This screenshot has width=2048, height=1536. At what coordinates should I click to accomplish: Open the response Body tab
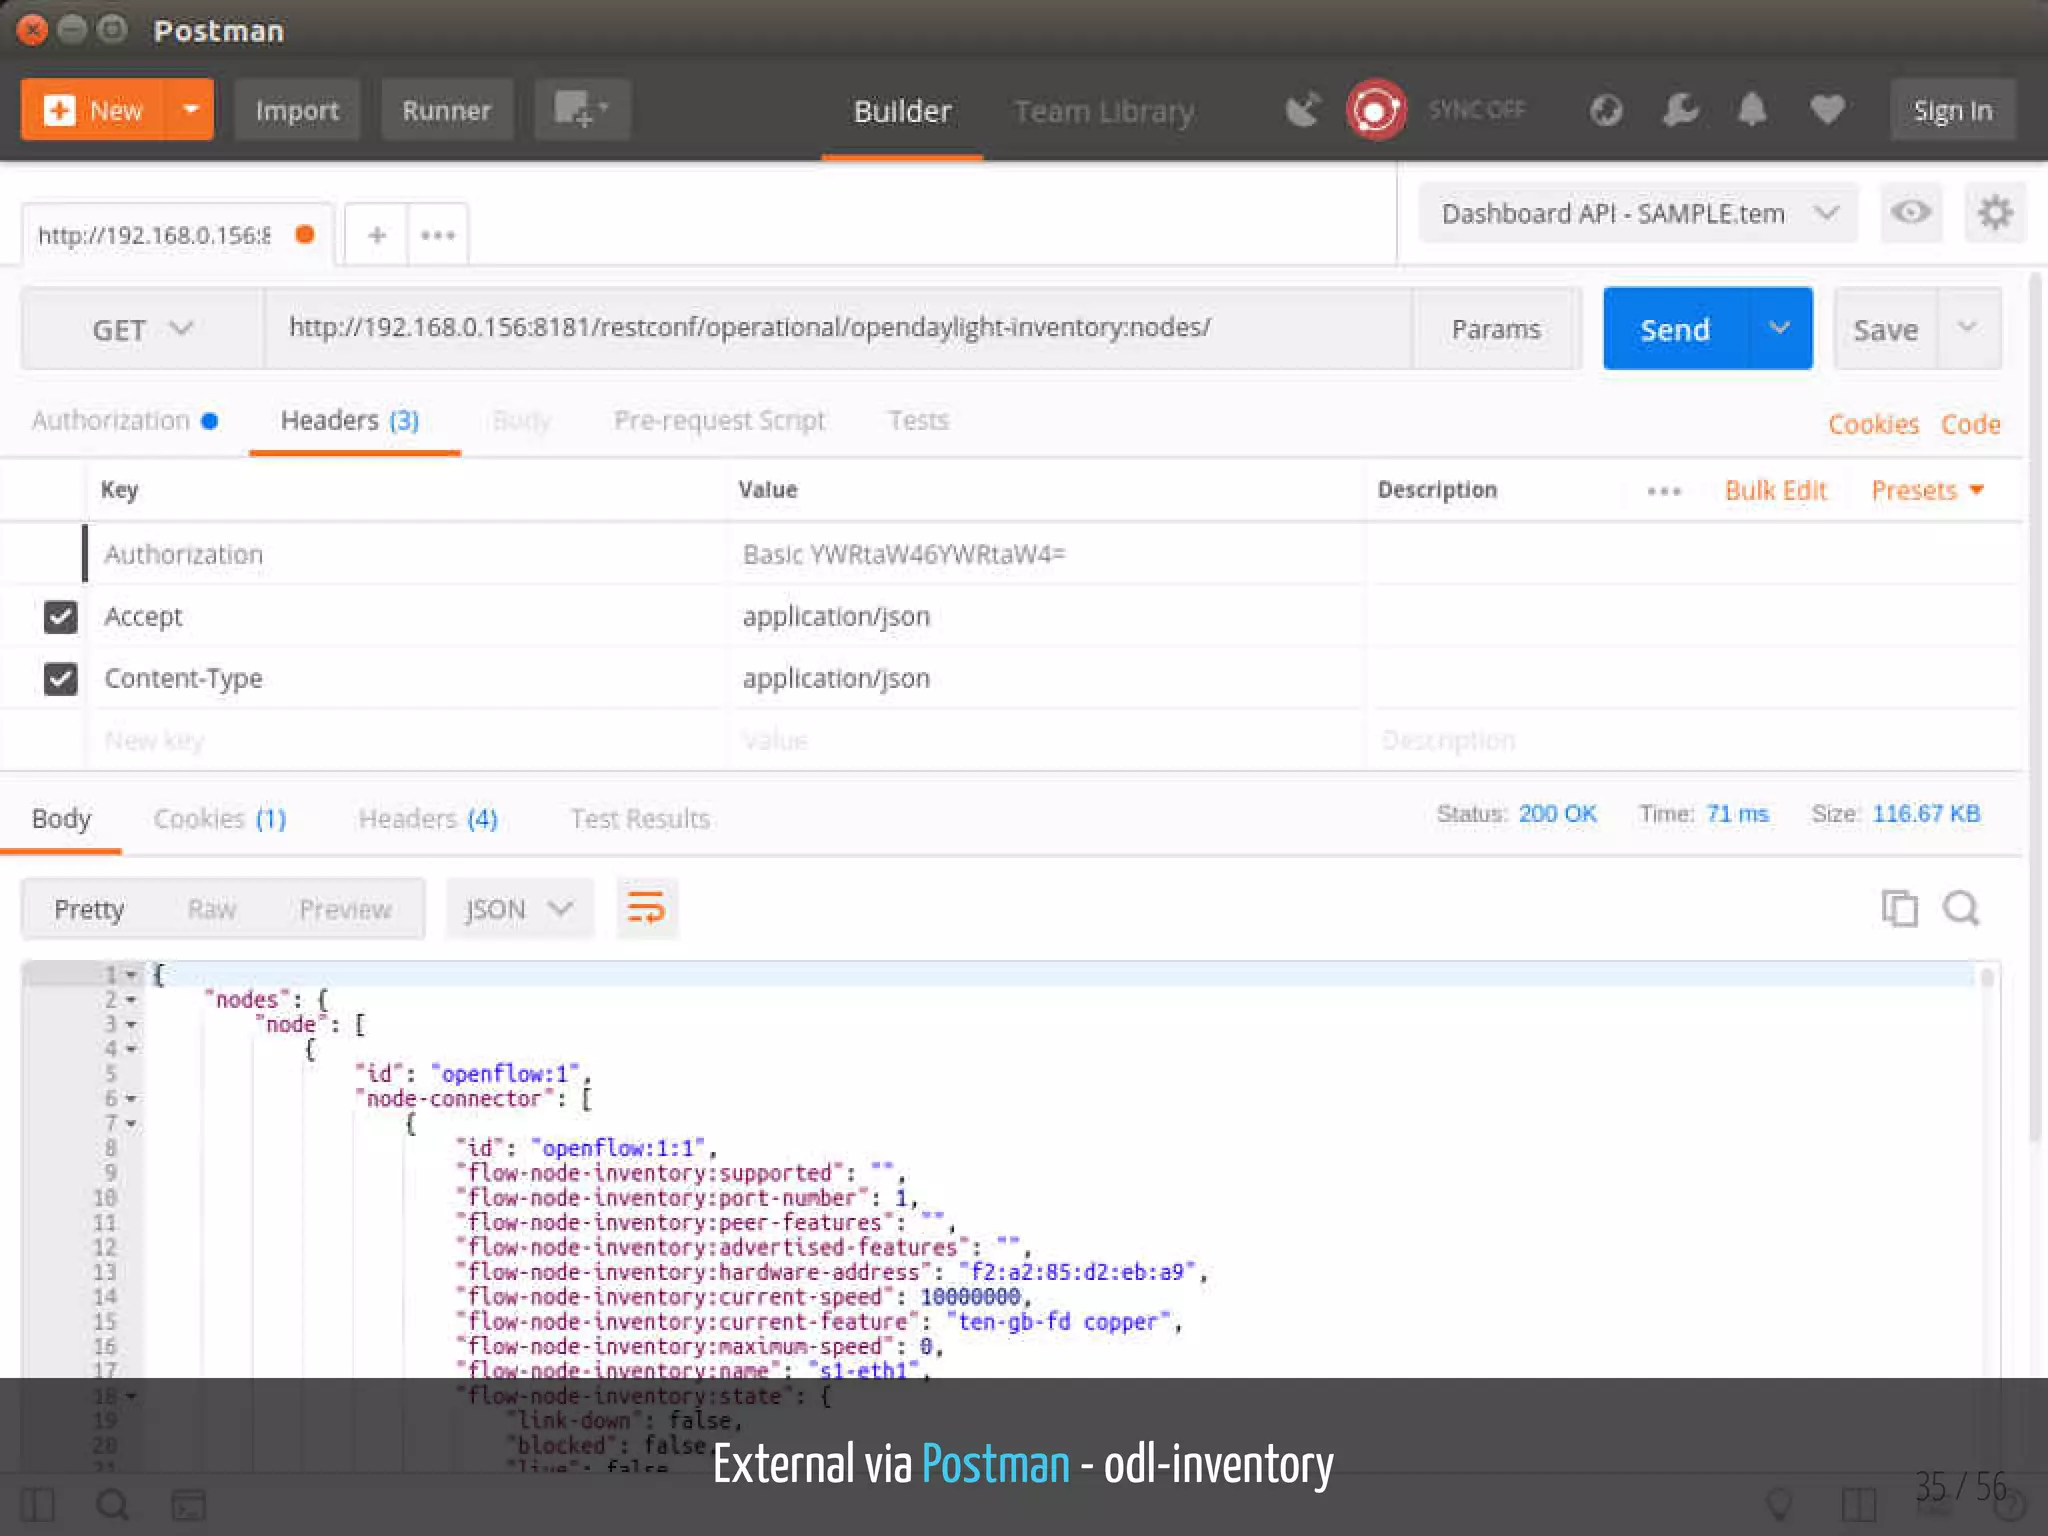coord(61,818)
